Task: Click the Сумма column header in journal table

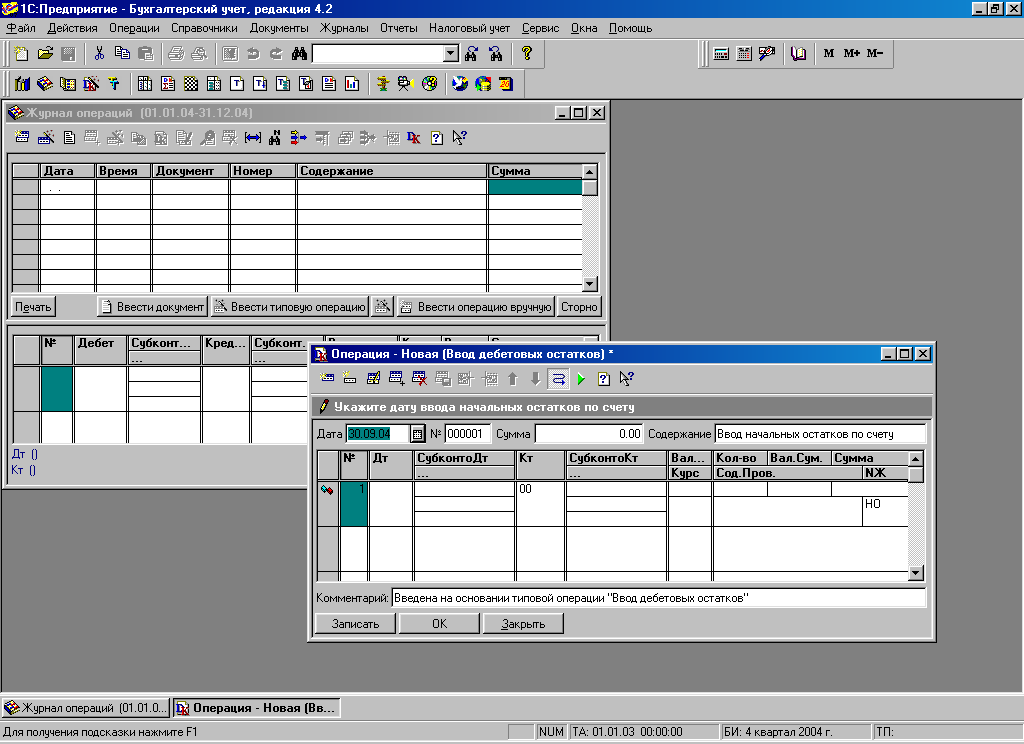Action: [535, 170]
